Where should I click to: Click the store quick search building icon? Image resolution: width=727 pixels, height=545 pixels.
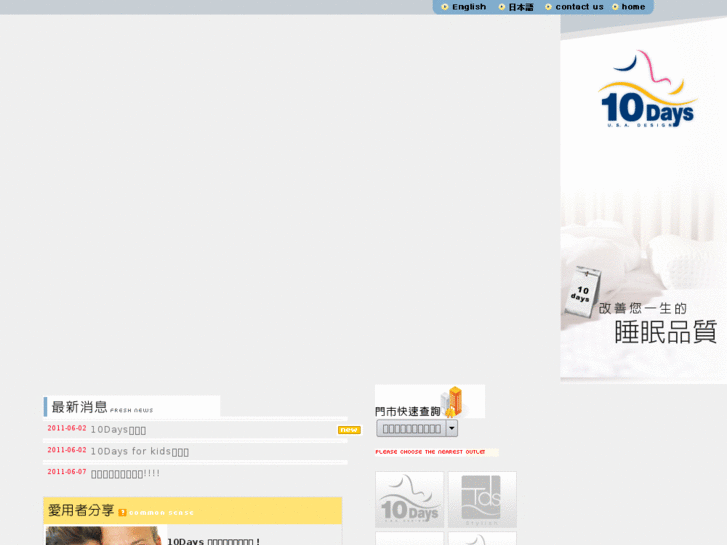click(x=452, y=402)
